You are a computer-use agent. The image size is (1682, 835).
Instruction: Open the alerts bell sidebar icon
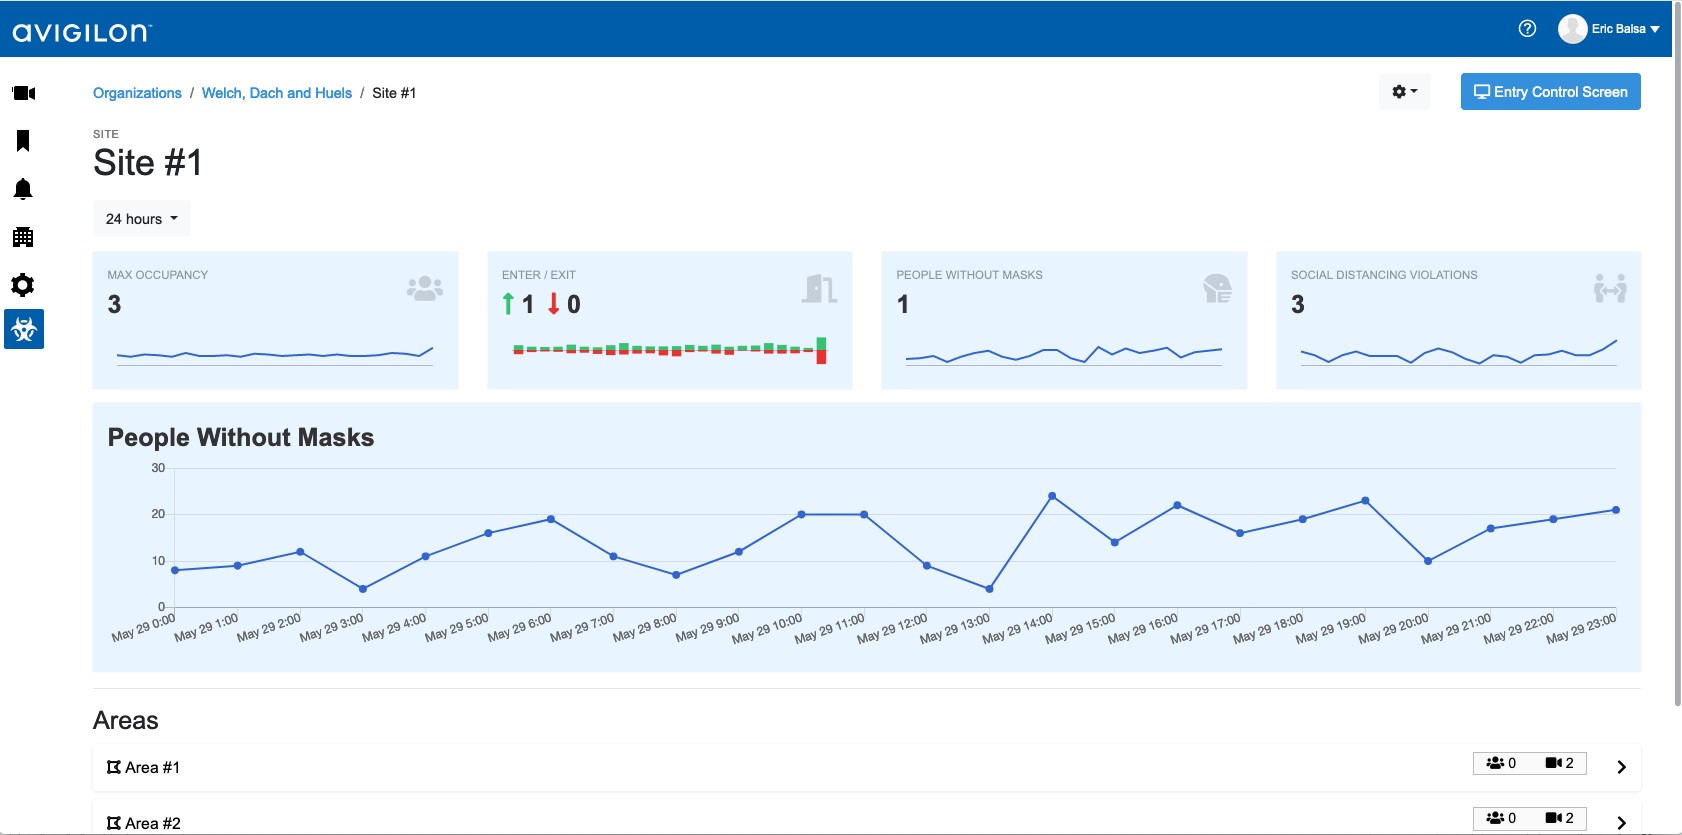click(x=23, y=189)
